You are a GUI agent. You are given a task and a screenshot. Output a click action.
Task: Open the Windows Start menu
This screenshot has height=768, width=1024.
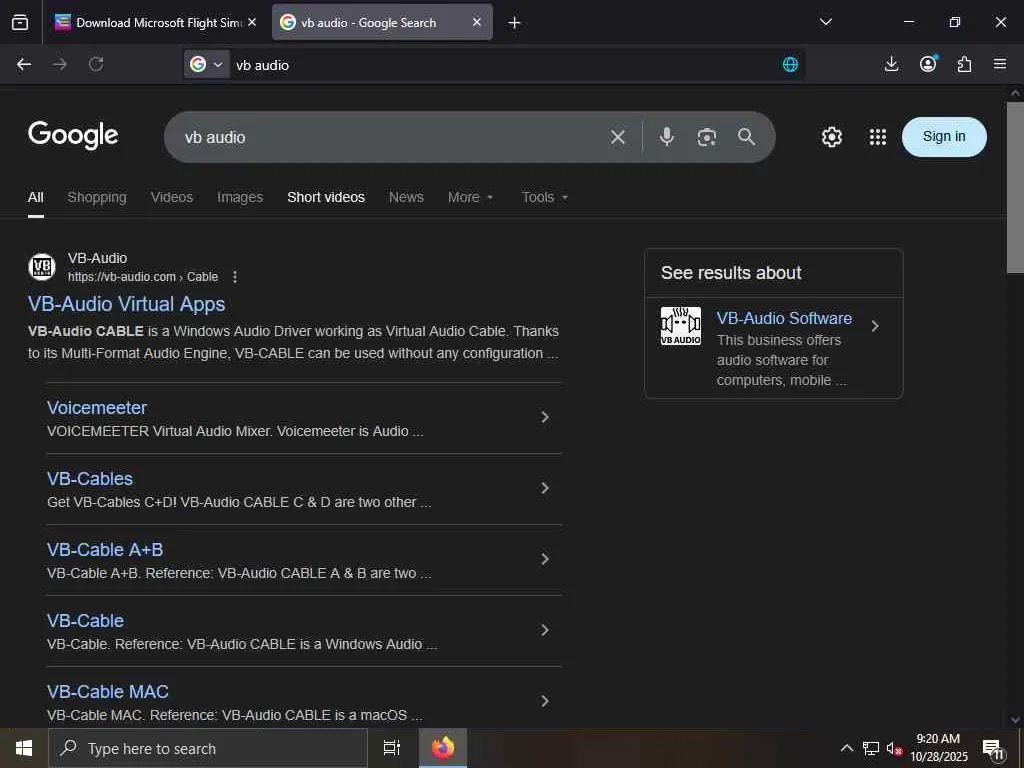click(24, 748)
